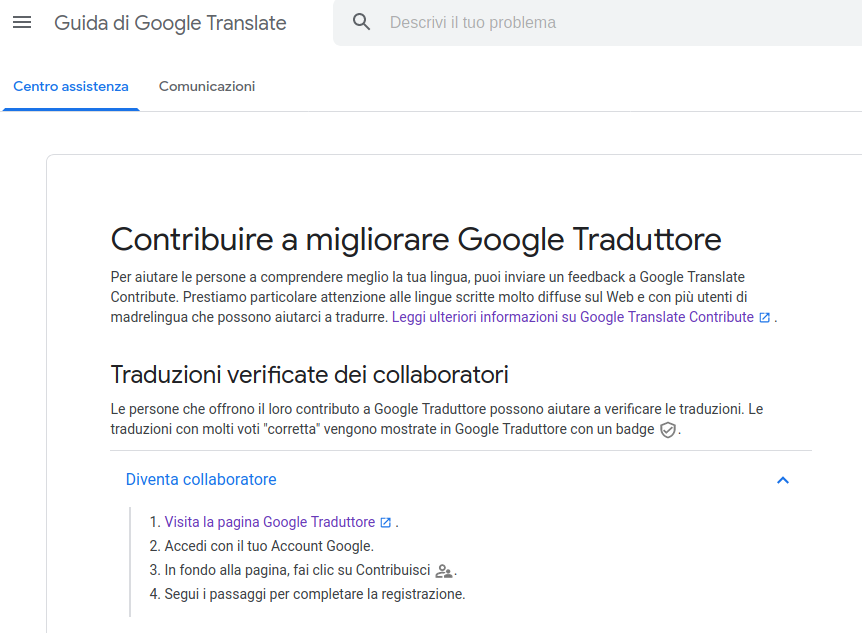Viewport: 862px width, 633px height.
Task: Open the hamburger main menu
Action: pyautogui.click(x=22, y=23)
